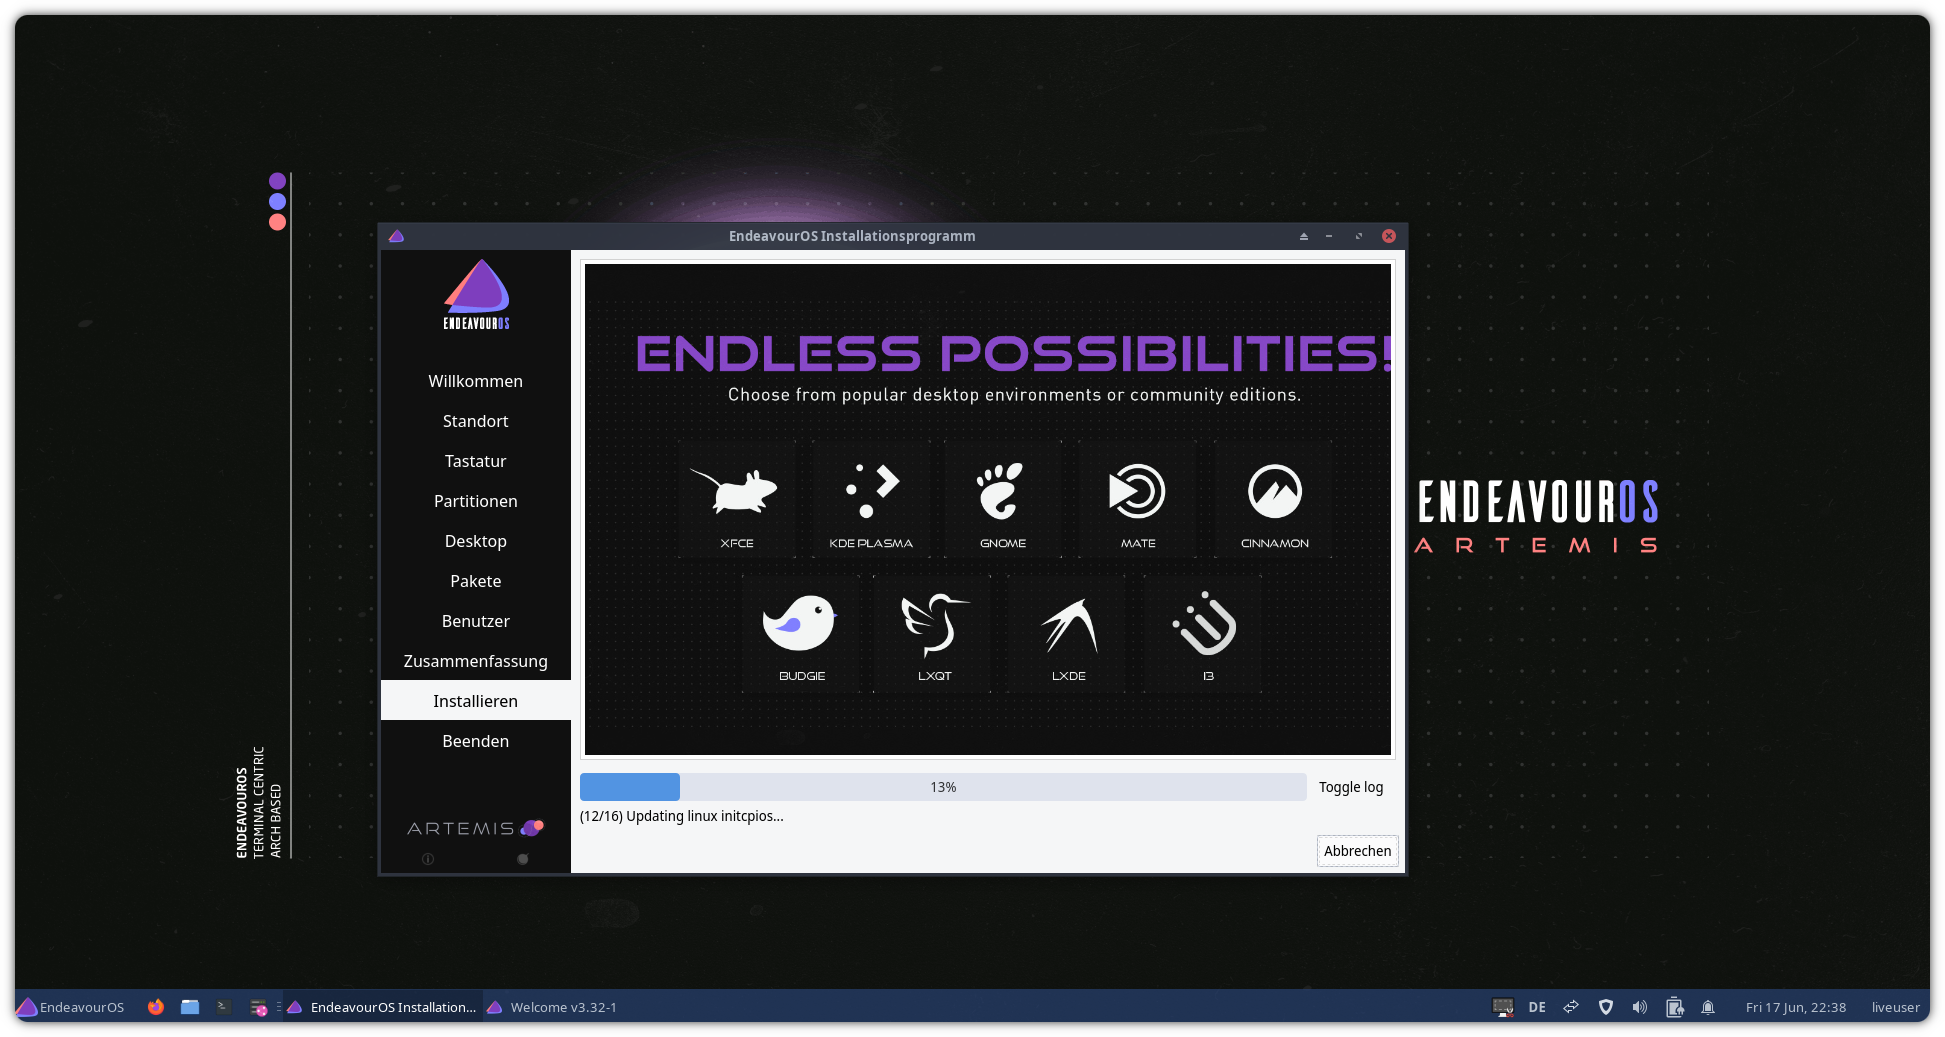1945x1037 pixels.
Task: Click the package manager taskbar launcher
Action: coord(259,1007)
